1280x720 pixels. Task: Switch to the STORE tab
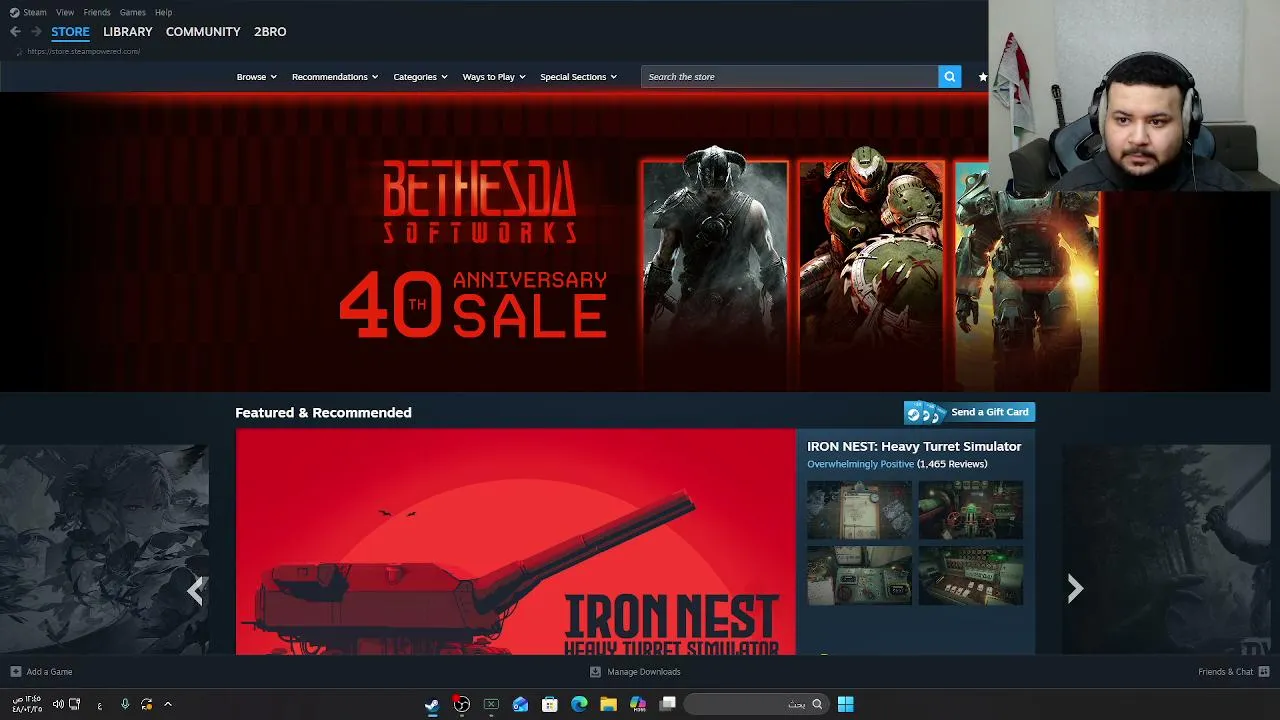coord(70,32)
